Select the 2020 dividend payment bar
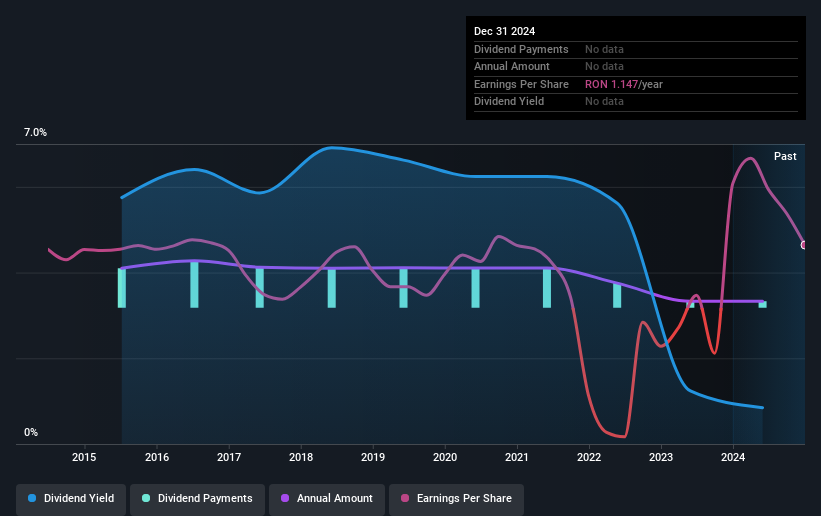Viewport: 821px width, 516px height. tap(475, 289)
